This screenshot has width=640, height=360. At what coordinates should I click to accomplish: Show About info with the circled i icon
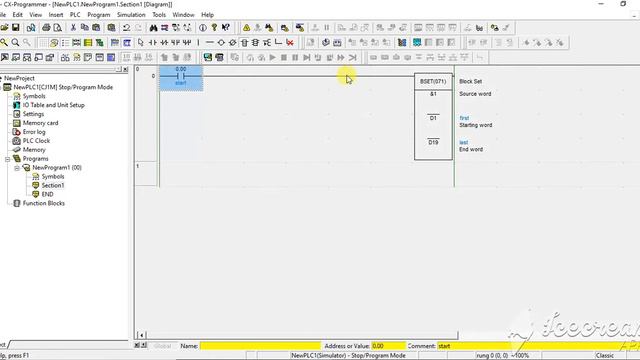click(203, 28)
